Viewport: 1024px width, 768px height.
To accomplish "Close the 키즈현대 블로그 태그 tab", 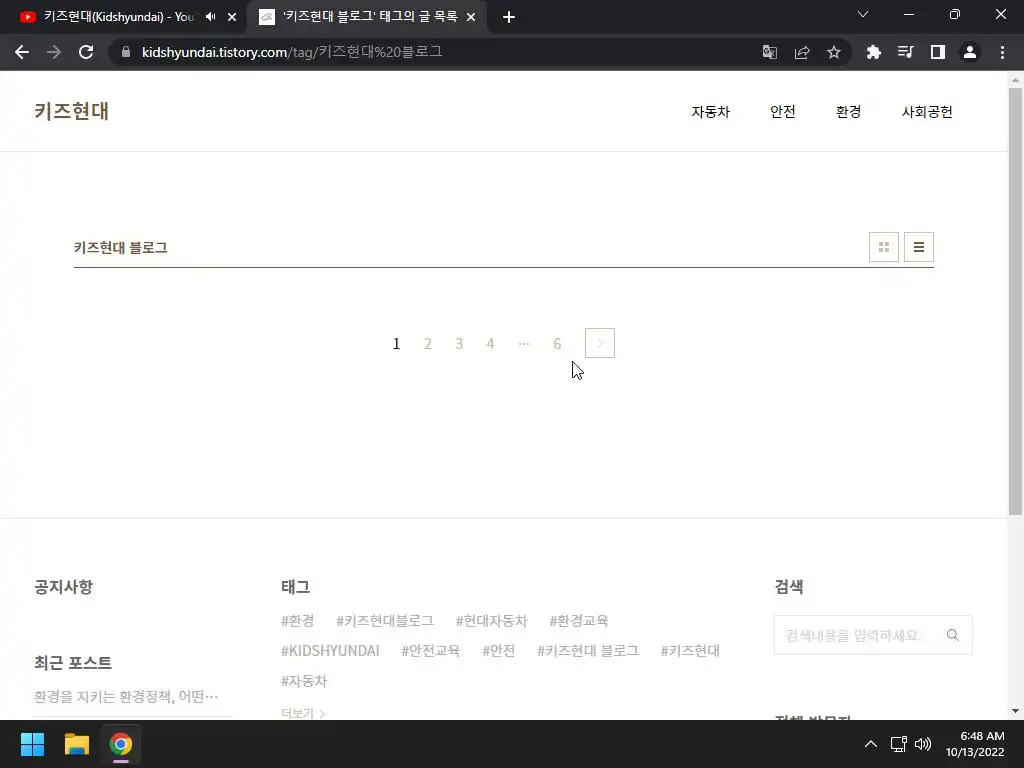I will [x=471, y=17].
